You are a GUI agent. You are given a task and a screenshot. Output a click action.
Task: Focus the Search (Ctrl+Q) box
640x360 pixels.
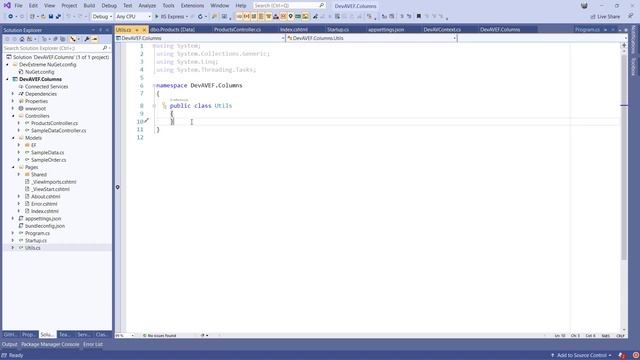pyautogui.click(x=289, y=6)
